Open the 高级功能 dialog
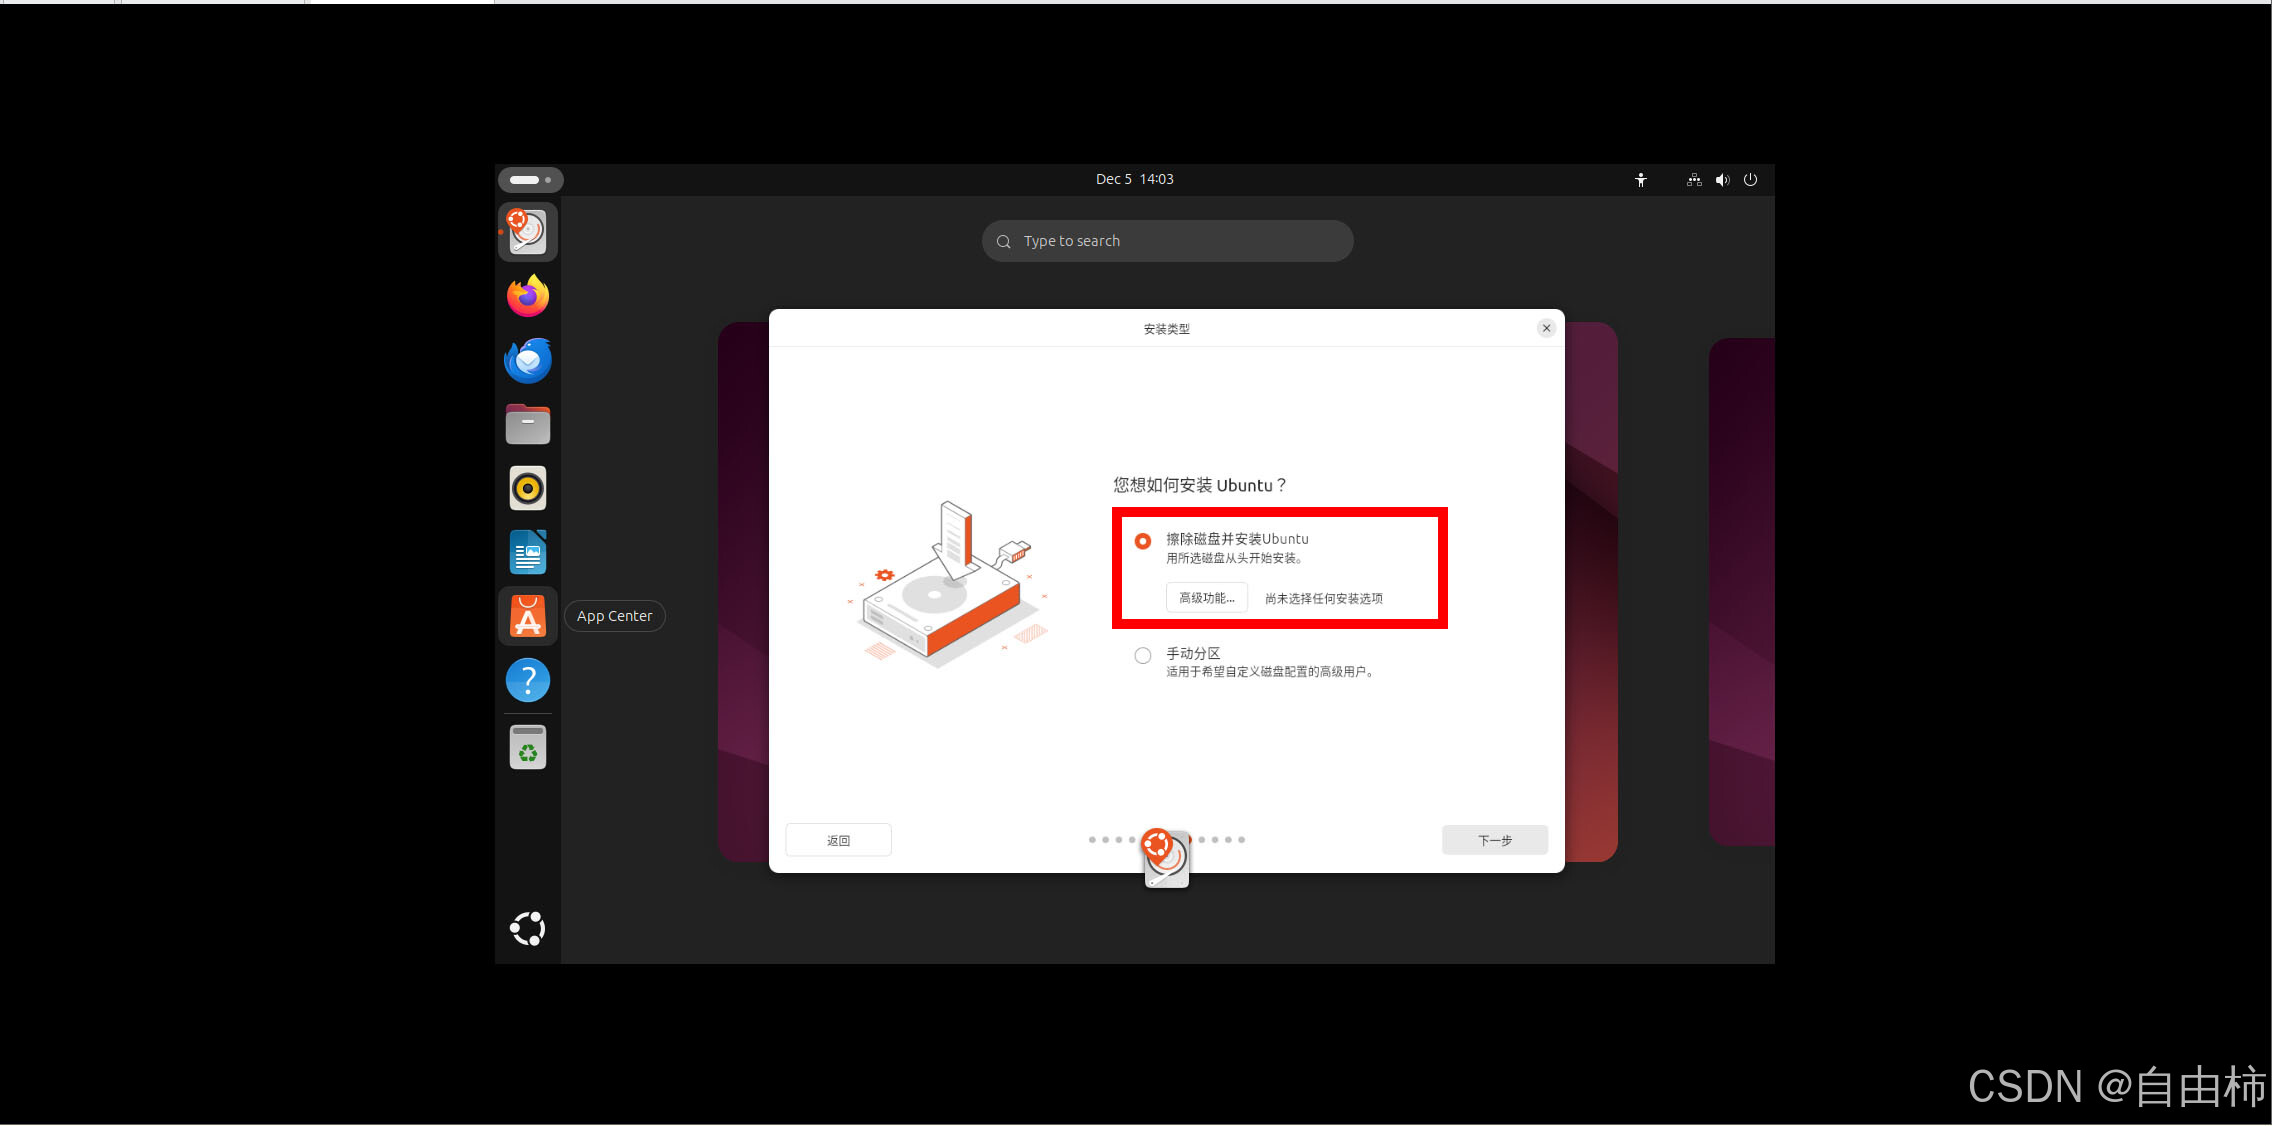Screen dimensions: 2272x1126 point(1206,597)
